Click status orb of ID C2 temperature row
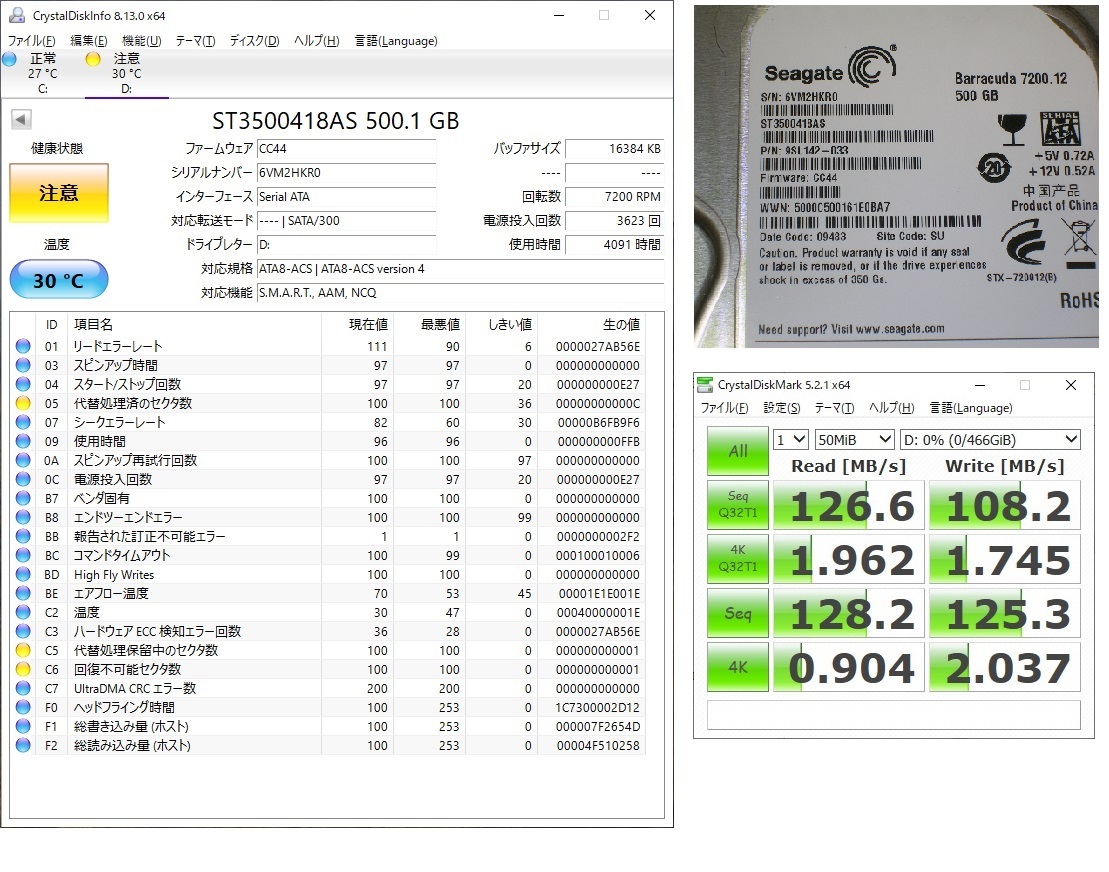The image size is (1109, 872). [23, 612]
